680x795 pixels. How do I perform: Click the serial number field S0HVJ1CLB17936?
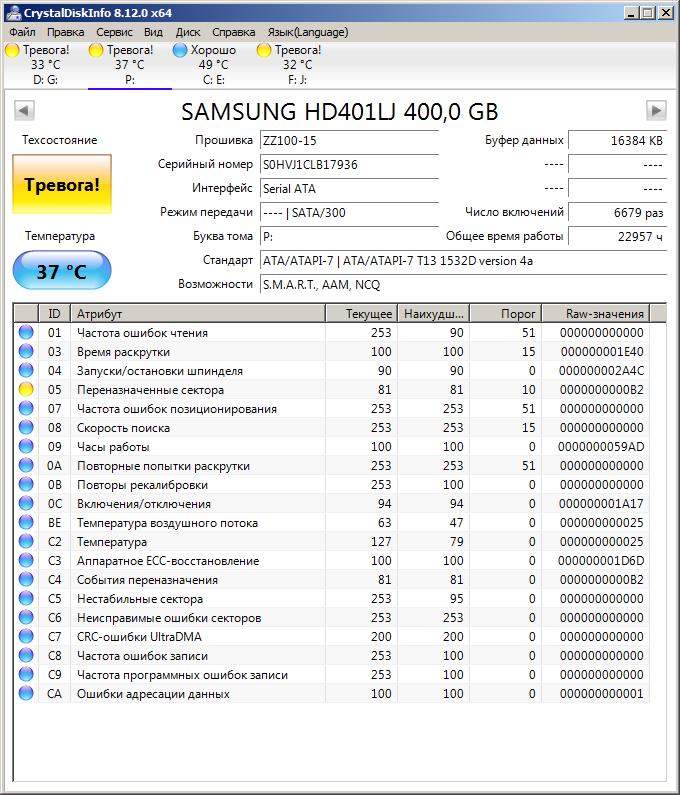[x=349, y=164]
